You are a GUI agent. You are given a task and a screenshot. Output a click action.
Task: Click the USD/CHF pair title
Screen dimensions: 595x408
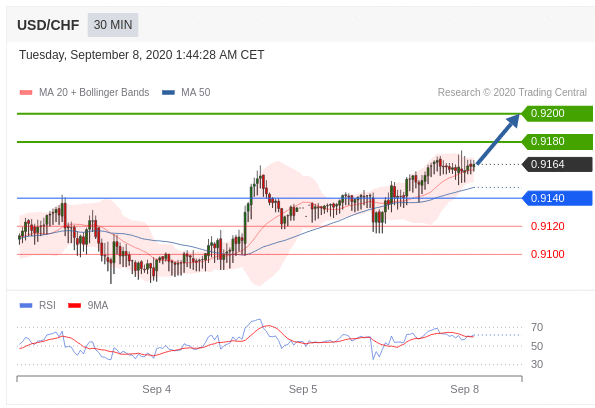point(48,25)
